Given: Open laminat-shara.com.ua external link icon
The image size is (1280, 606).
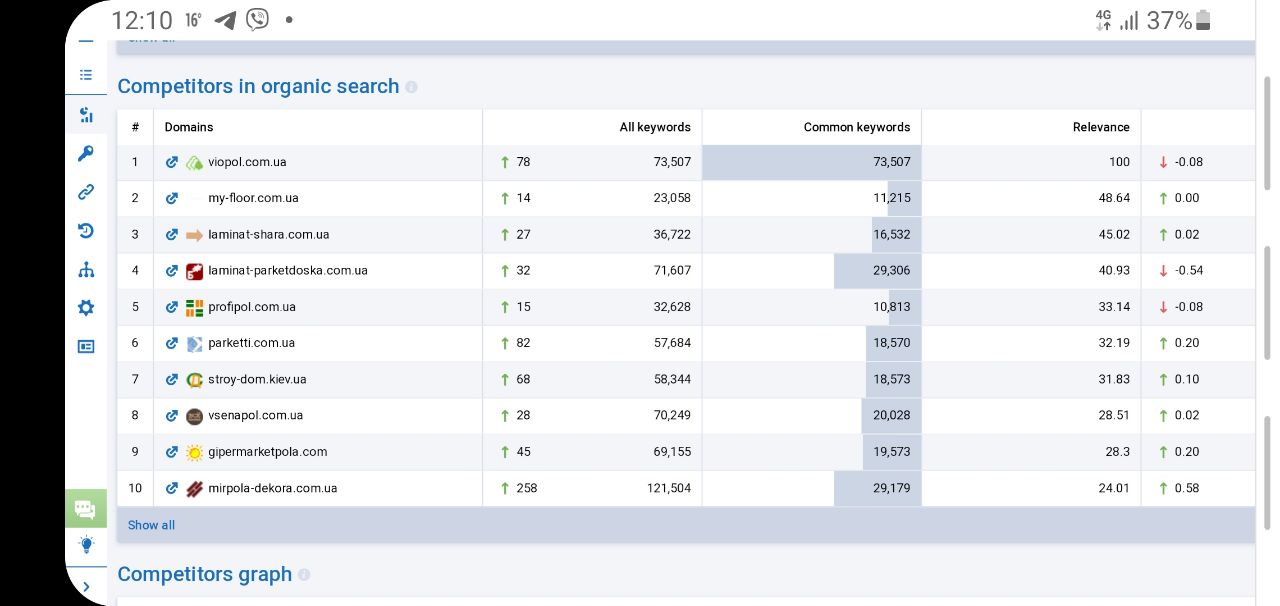Looking at the screenshot, I should [172, 235].
